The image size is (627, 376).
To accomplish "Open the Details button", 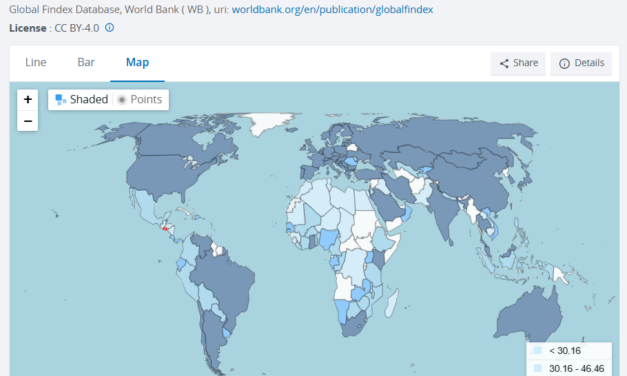I will click(581, 63).
